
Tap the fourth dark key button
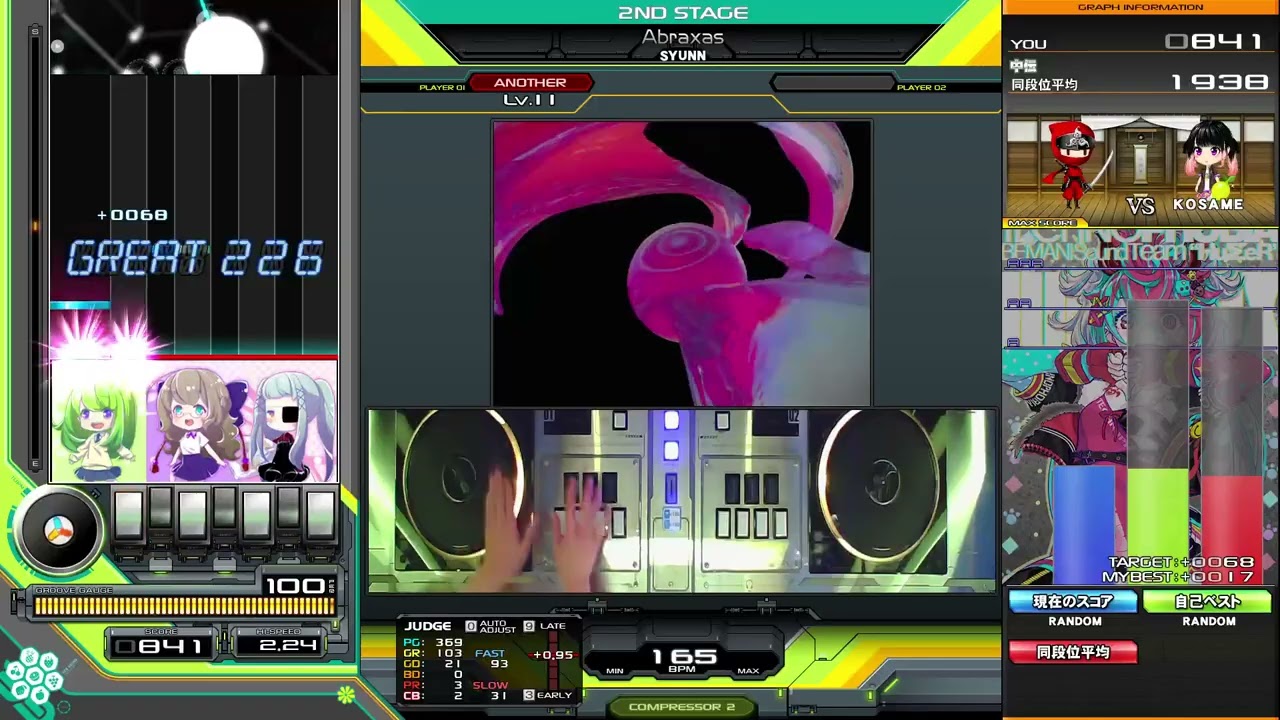pyautogui.click(x=224, y=509)
